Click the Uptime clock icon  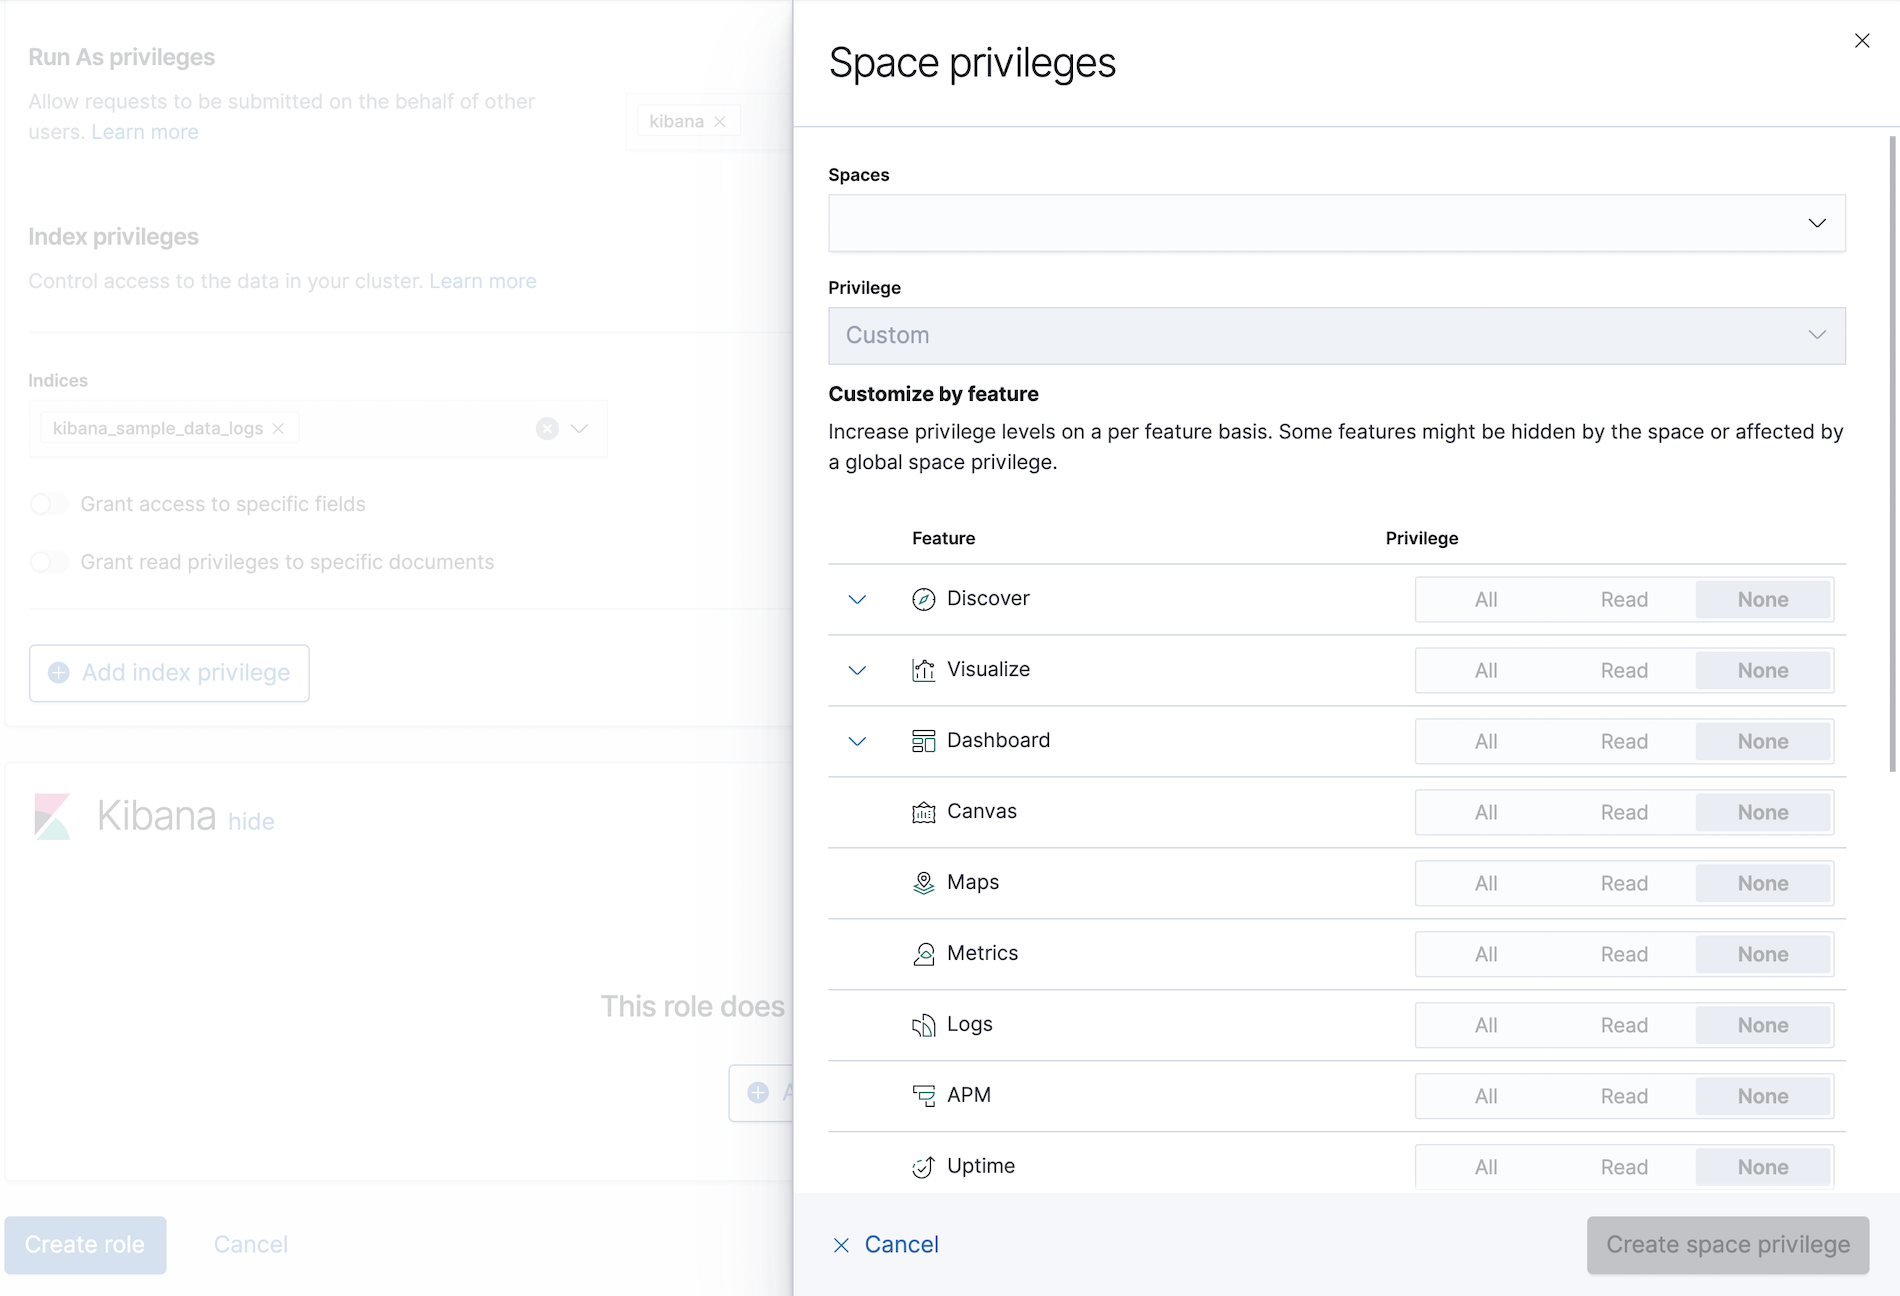923,1166
